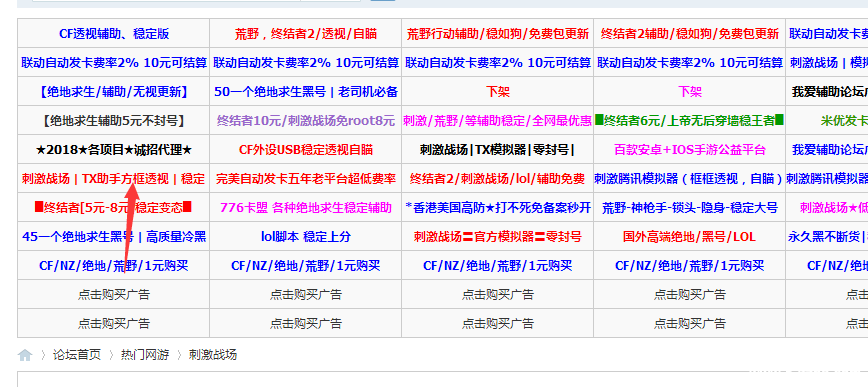Click 荒野，终结者2/透视/自瞄 ad link

(x=306, y=34)
